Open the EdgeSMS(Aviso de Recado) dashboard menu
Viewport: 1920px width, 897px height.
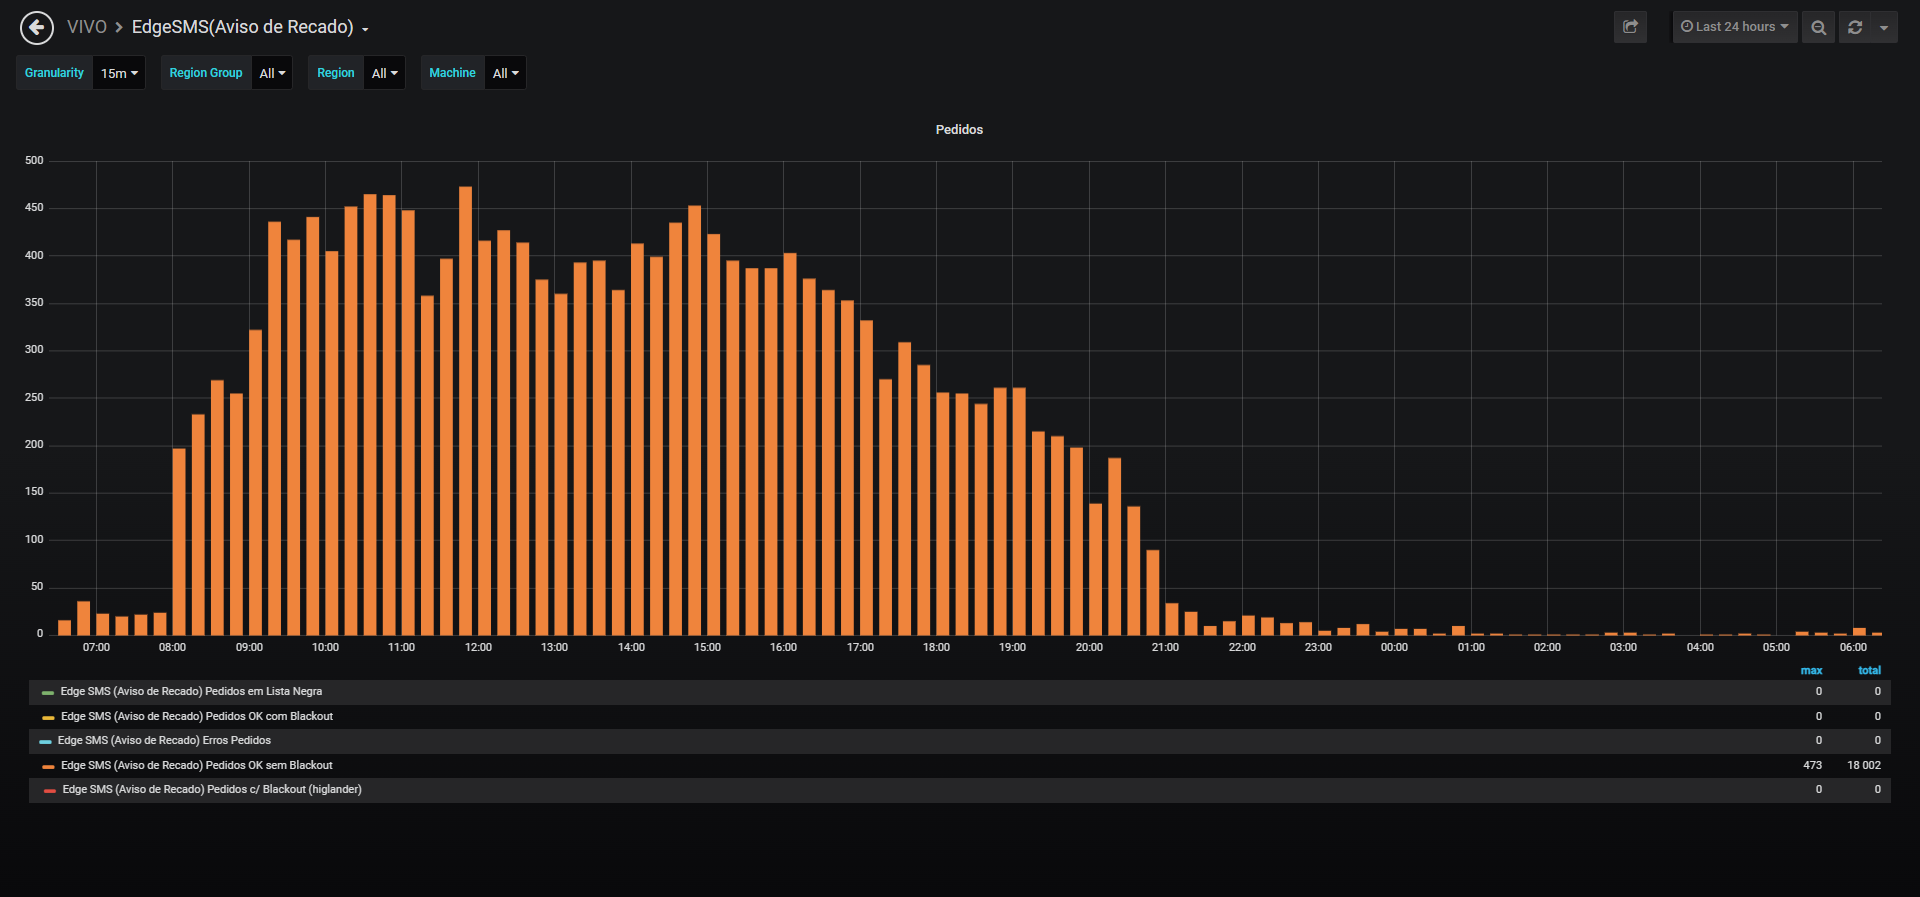coord(250,27)
